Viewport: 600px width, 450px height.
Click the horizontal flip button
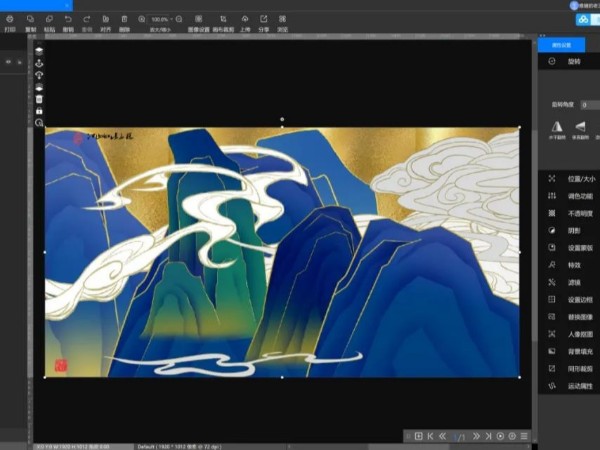[x=557, y=127]
